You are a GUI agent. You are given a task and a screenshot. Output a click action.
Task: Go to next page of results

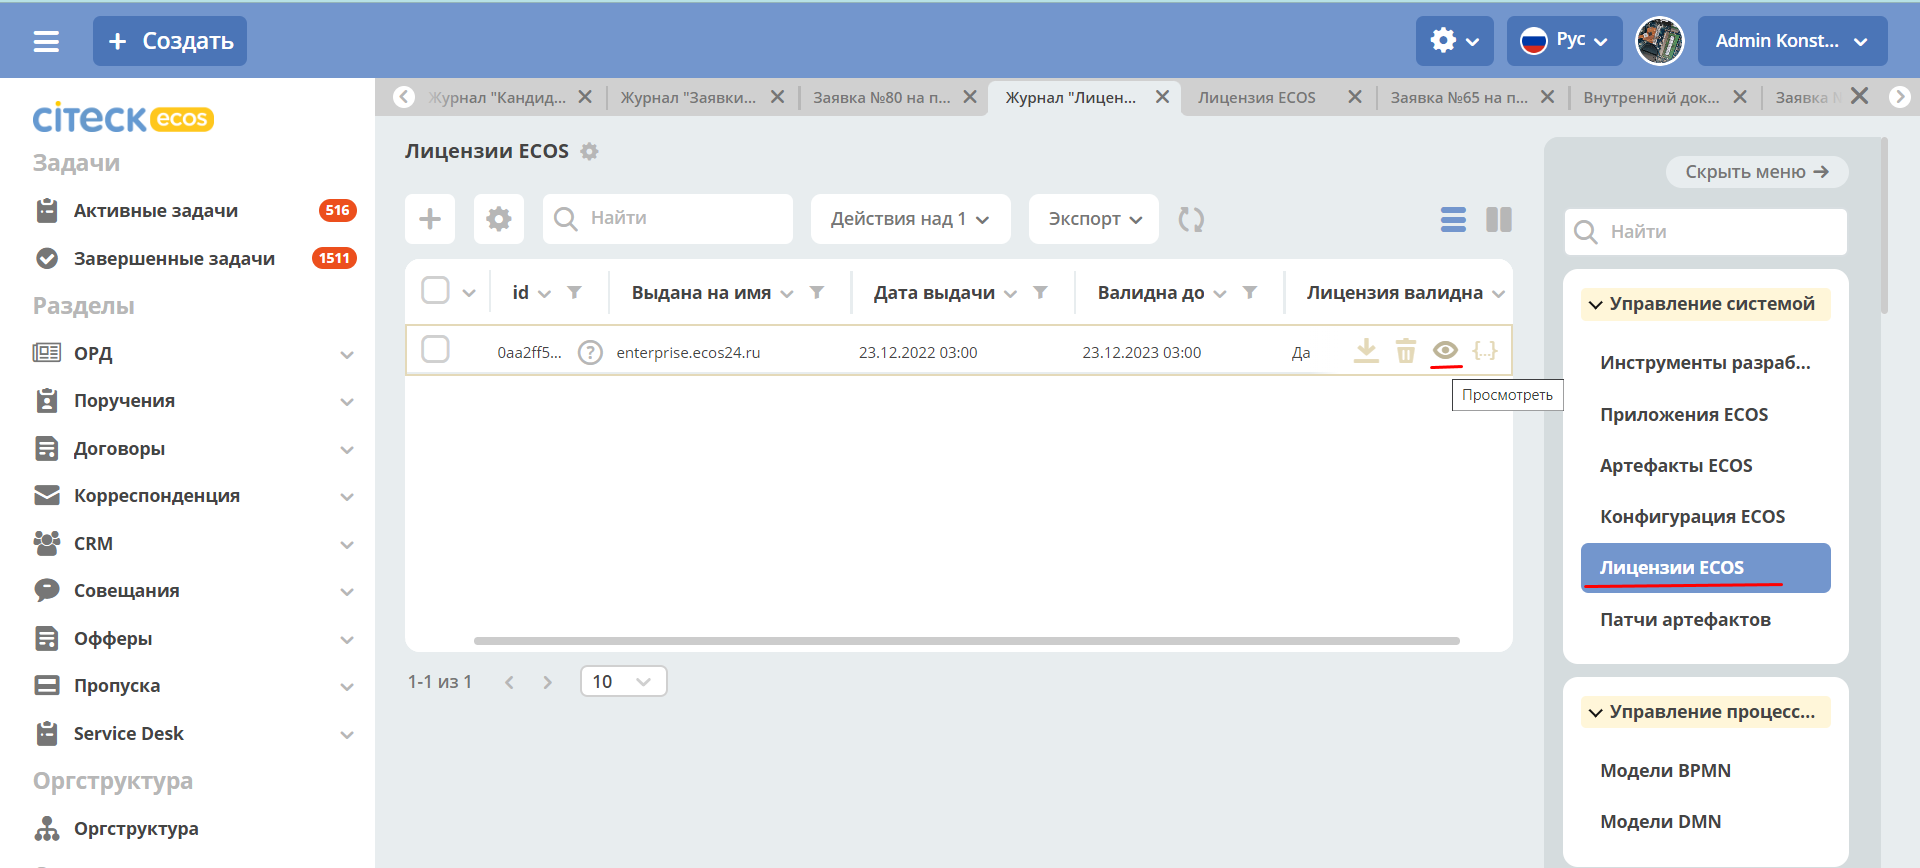[547, 682]
